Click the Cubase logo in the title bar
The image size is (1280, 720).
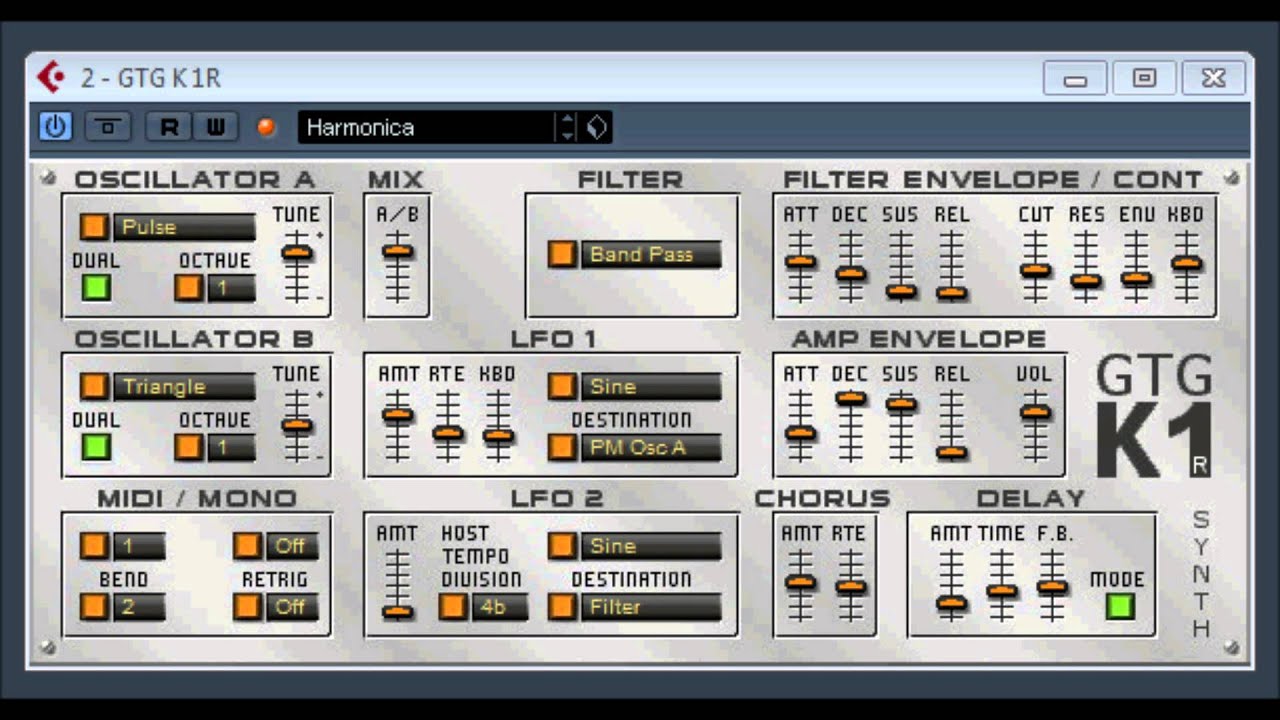[x=51, y=77]
